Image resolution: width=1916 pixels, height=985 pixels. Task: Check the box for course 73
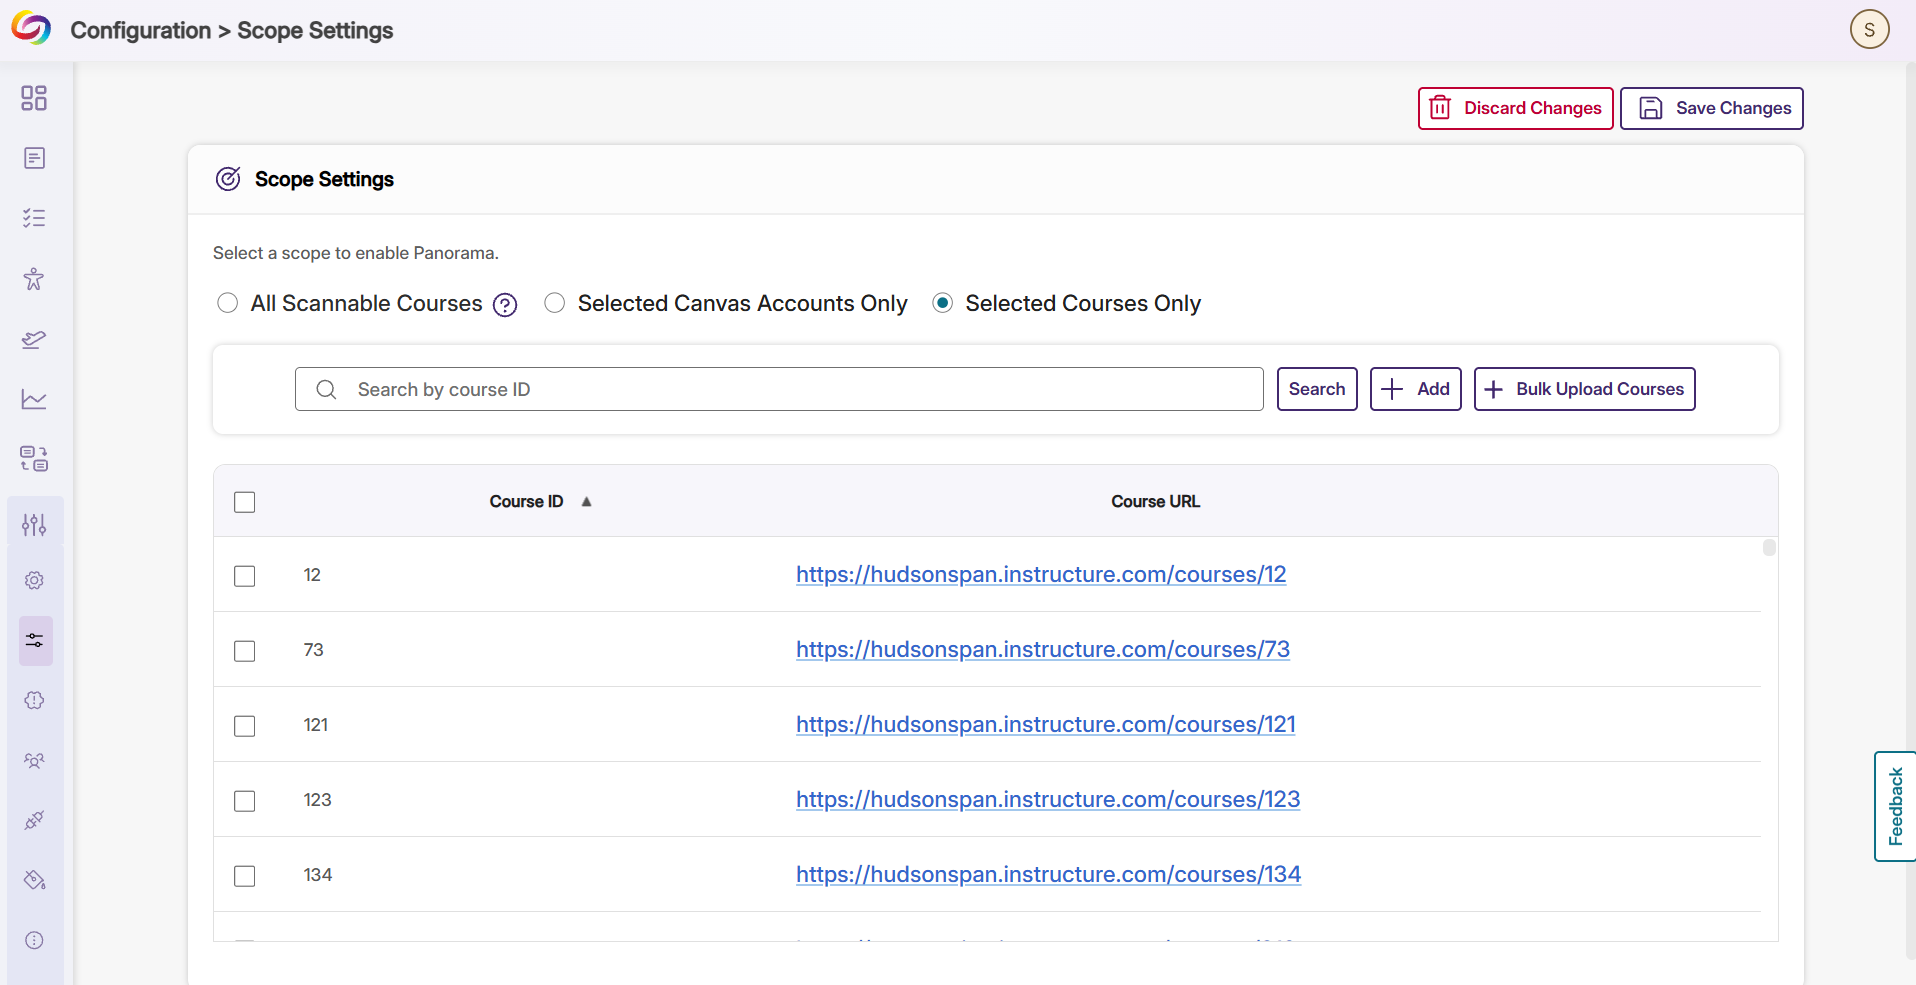pos(245,651)
